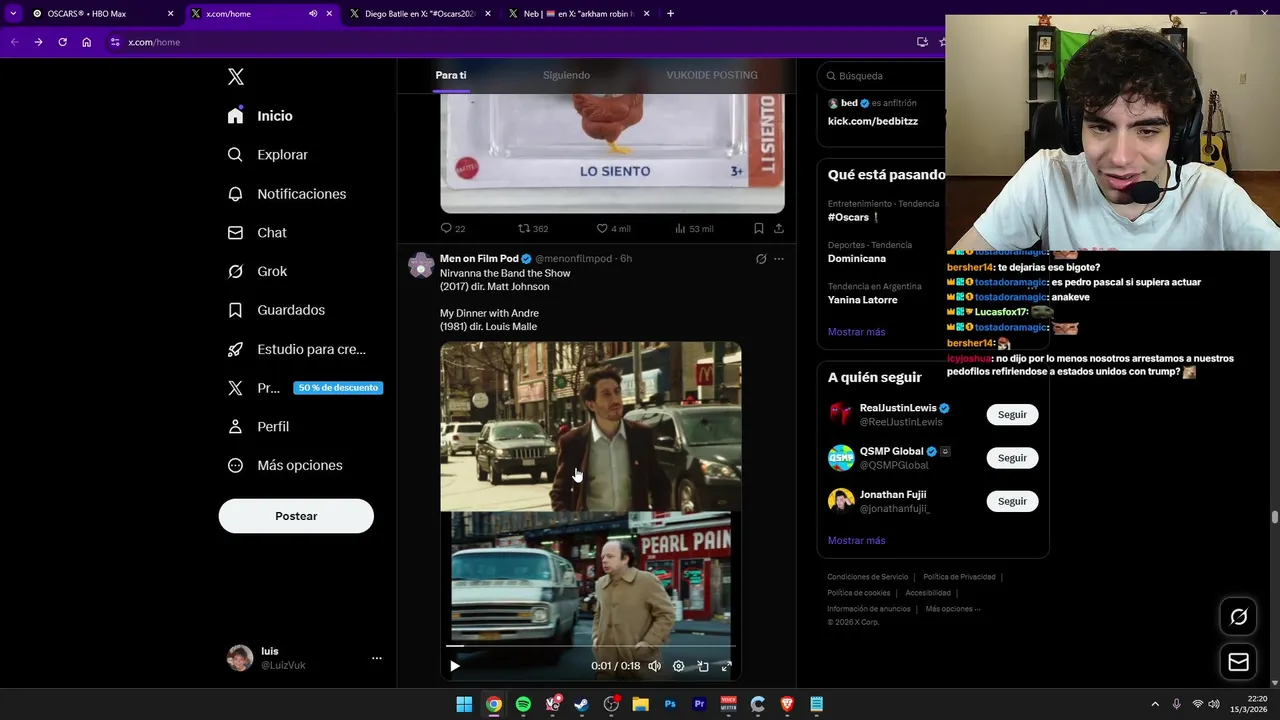Open Steam from the taskbar
The image size is (1280, 720).
582,704
